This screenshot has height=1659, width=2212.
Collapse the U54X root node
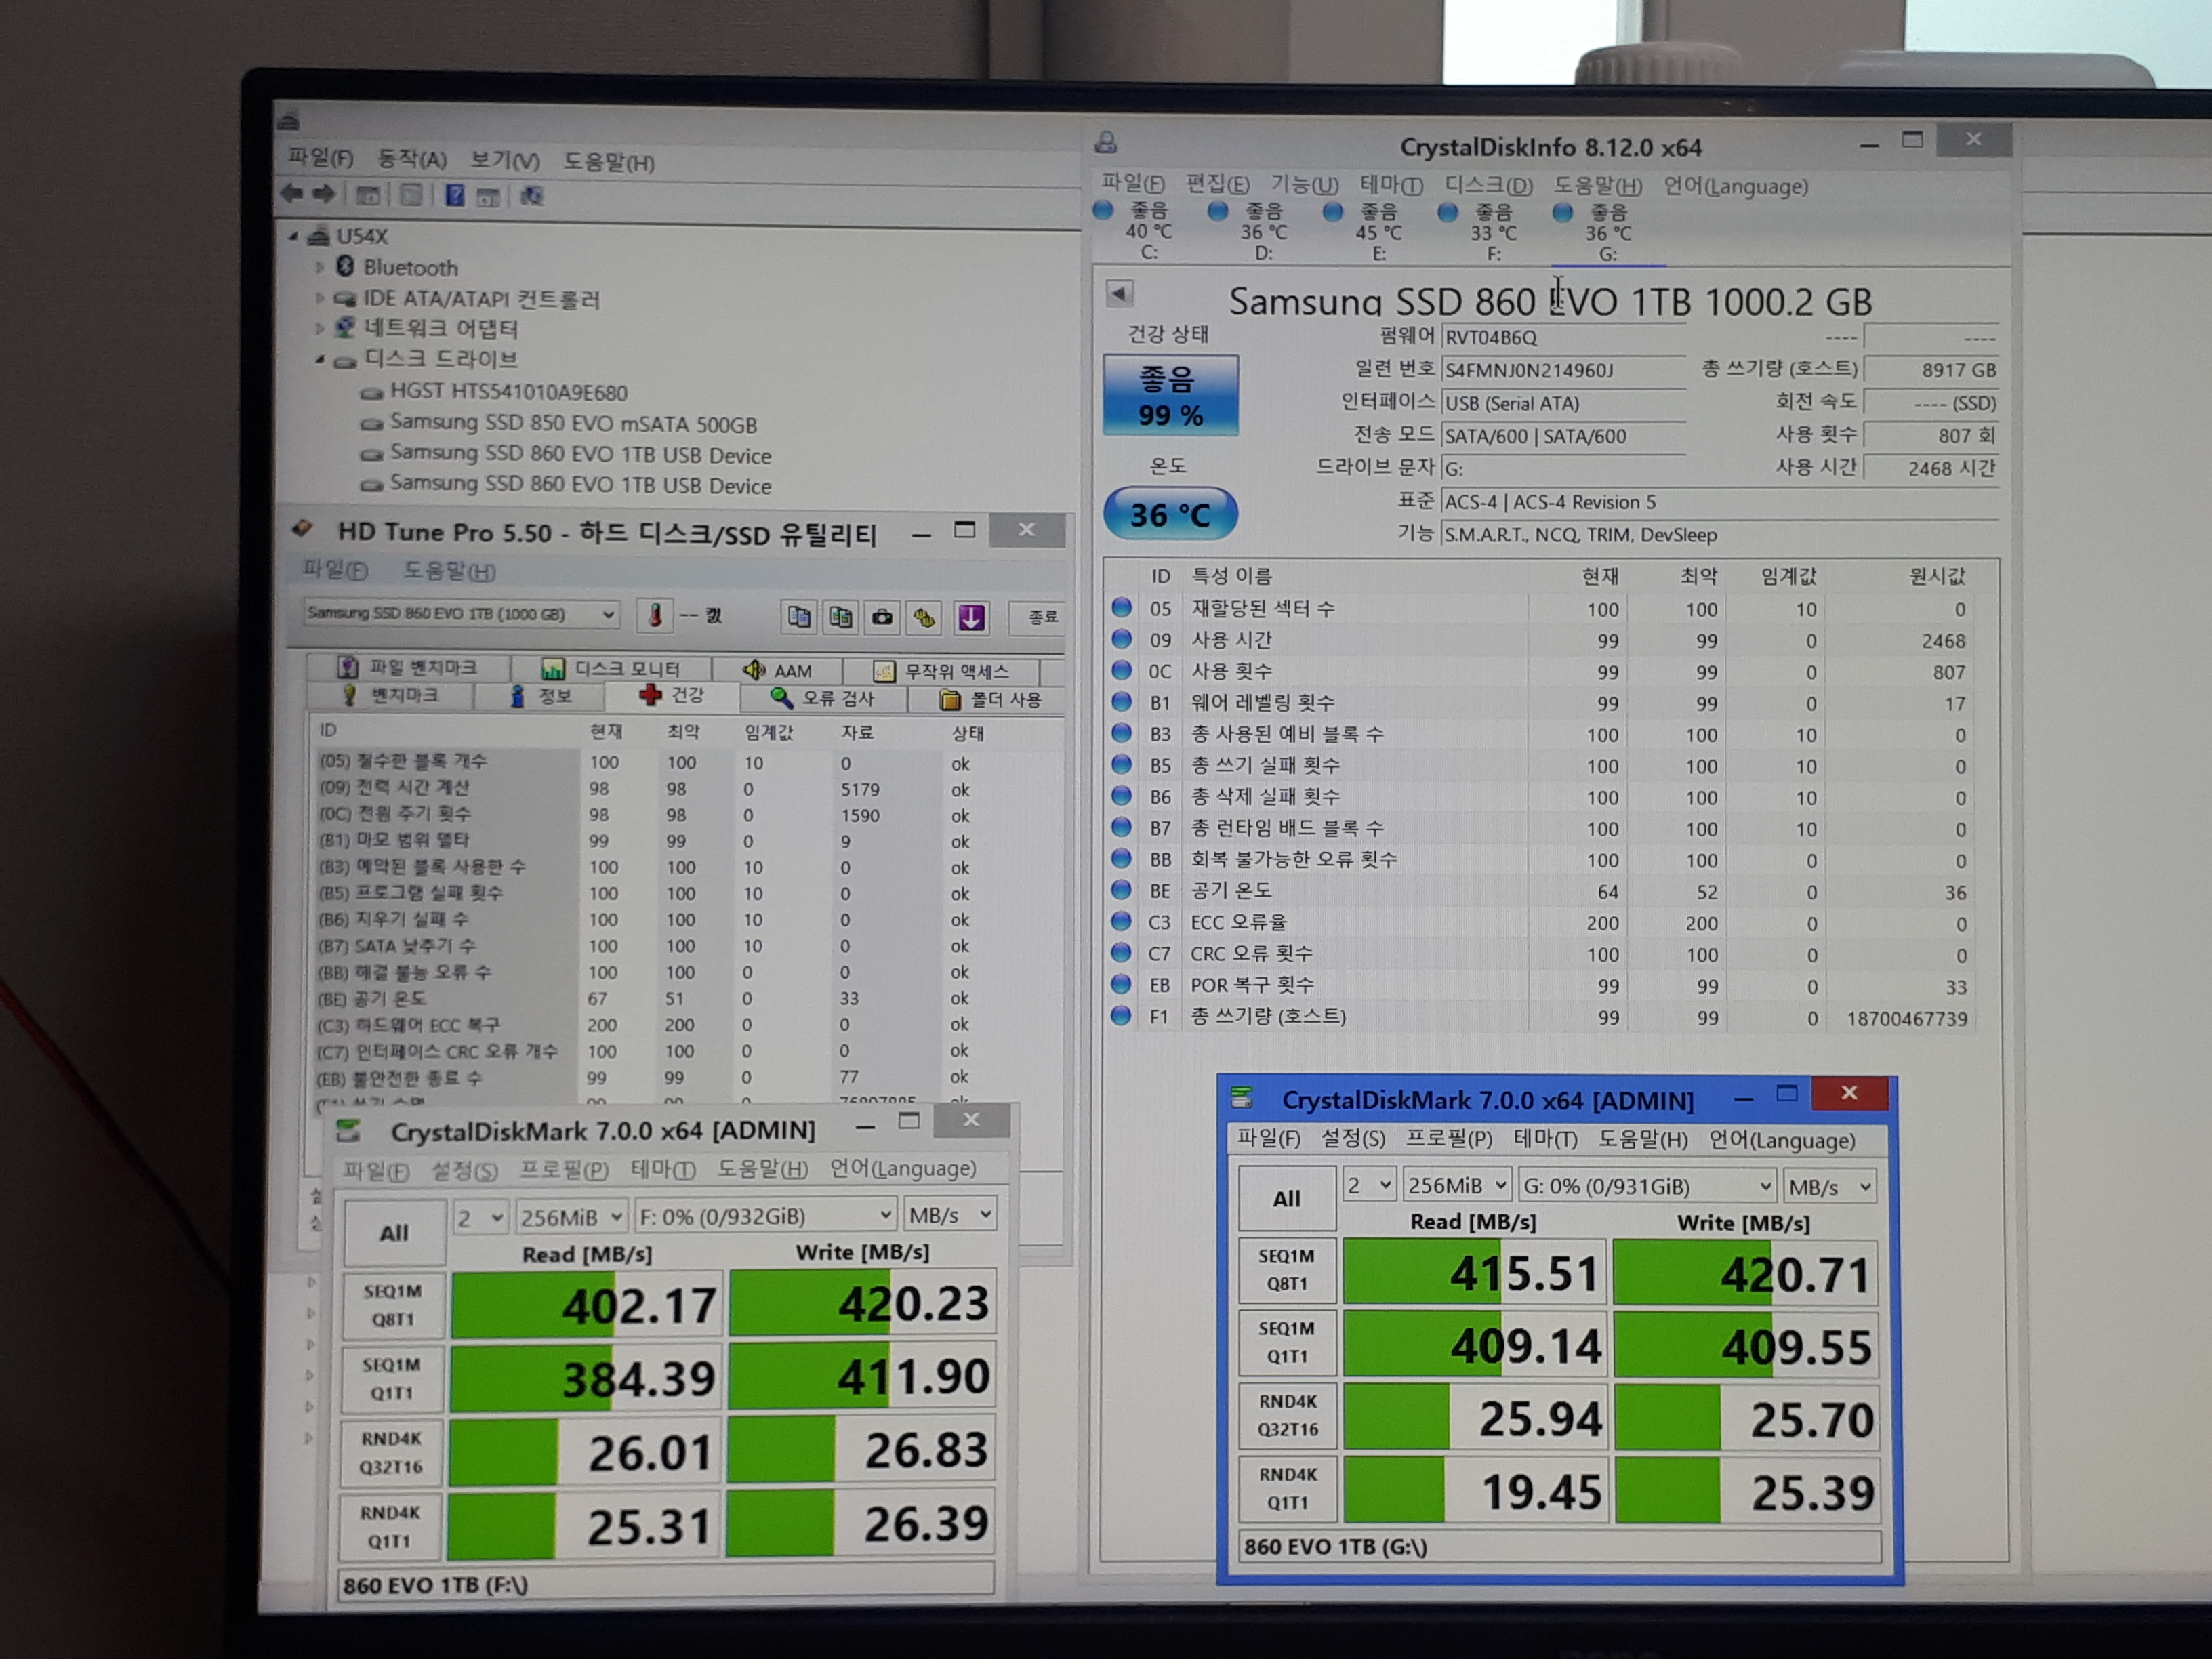coord(293,237)
